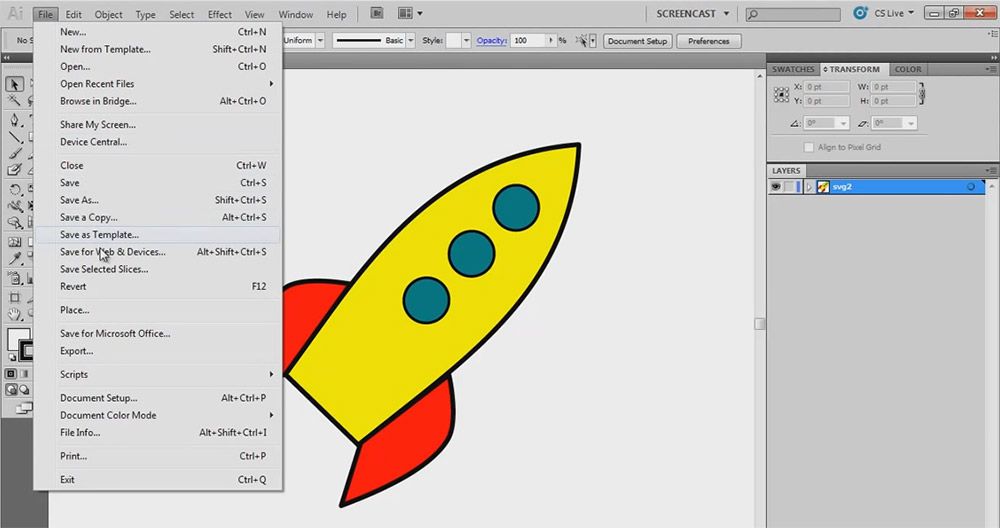Open Adobe Bridge via the Br icon
This screenshot has height=528, width=1000.
(x=377, y=13)
